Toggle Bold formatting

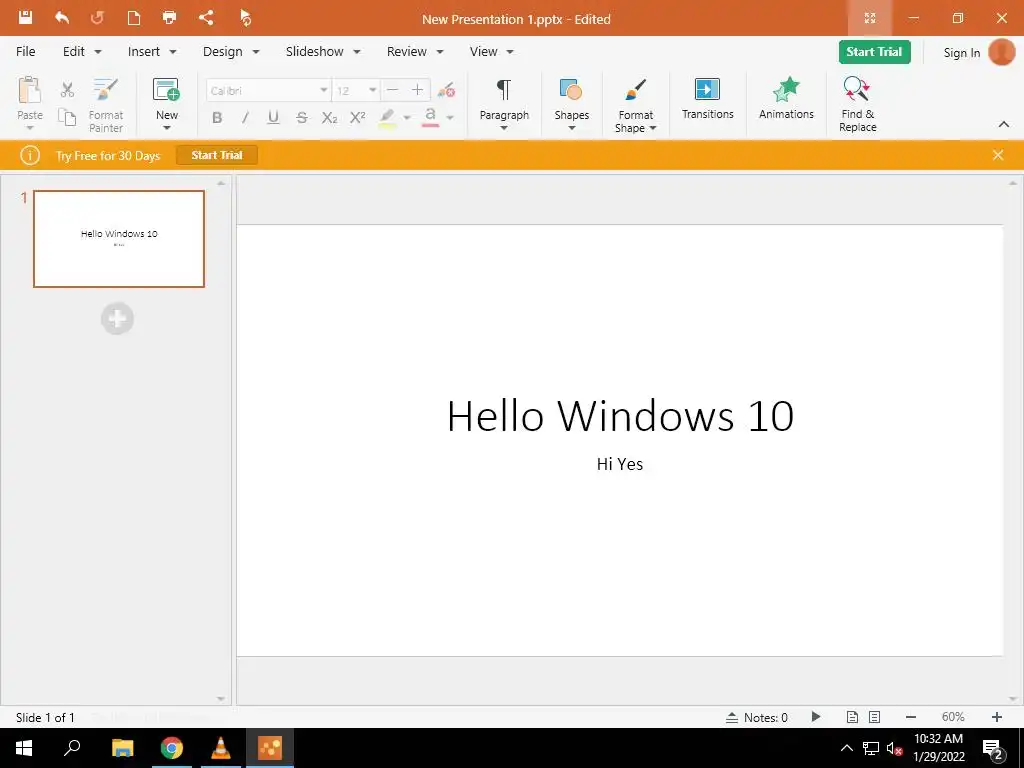(x=217, y=118)
